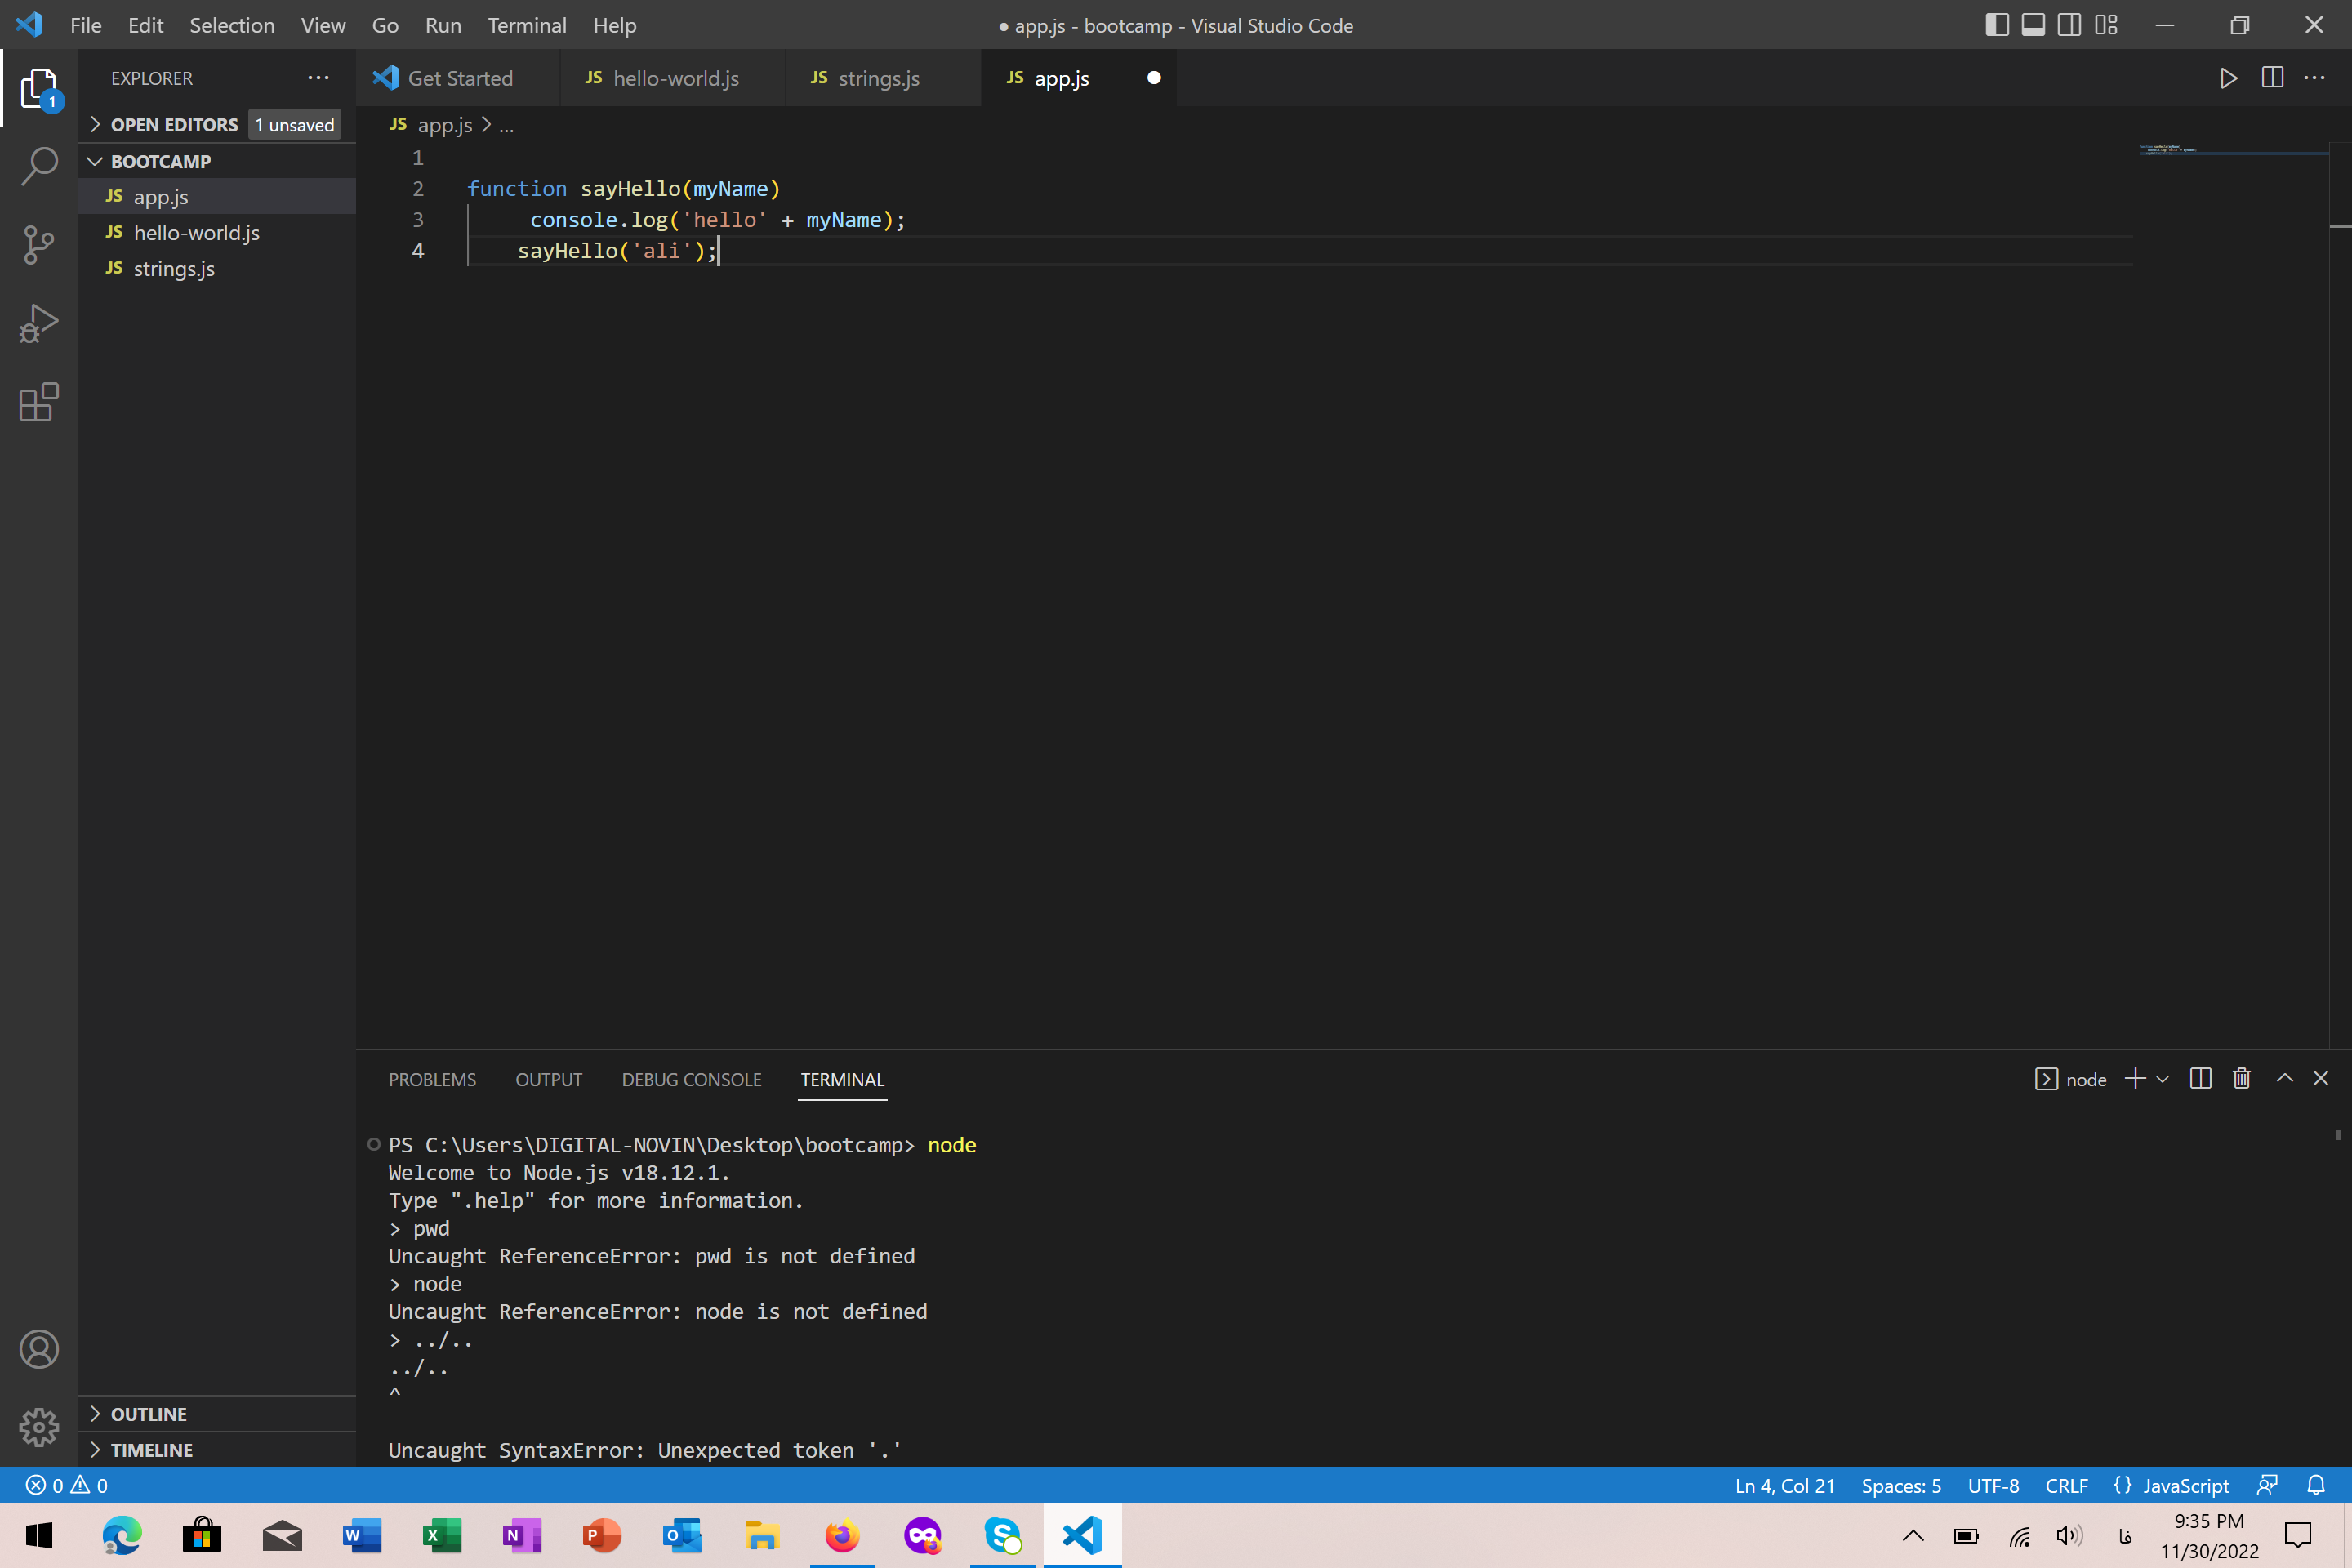The height and width of the screenshot is (1568, 2352).
Task: Open the new terminal launch profile dropdown
Action: 2162,1079
